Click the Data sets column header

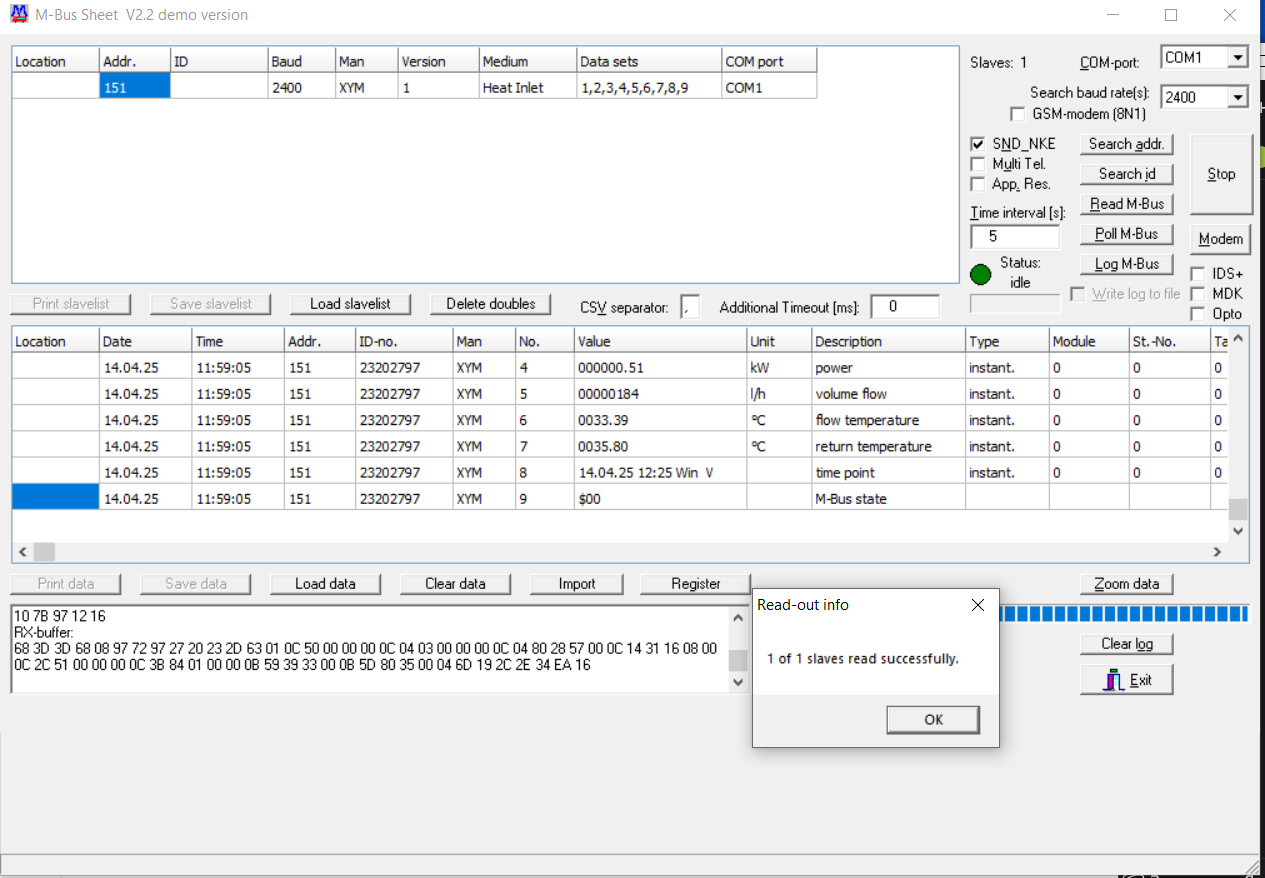click(x=649, y=61)
